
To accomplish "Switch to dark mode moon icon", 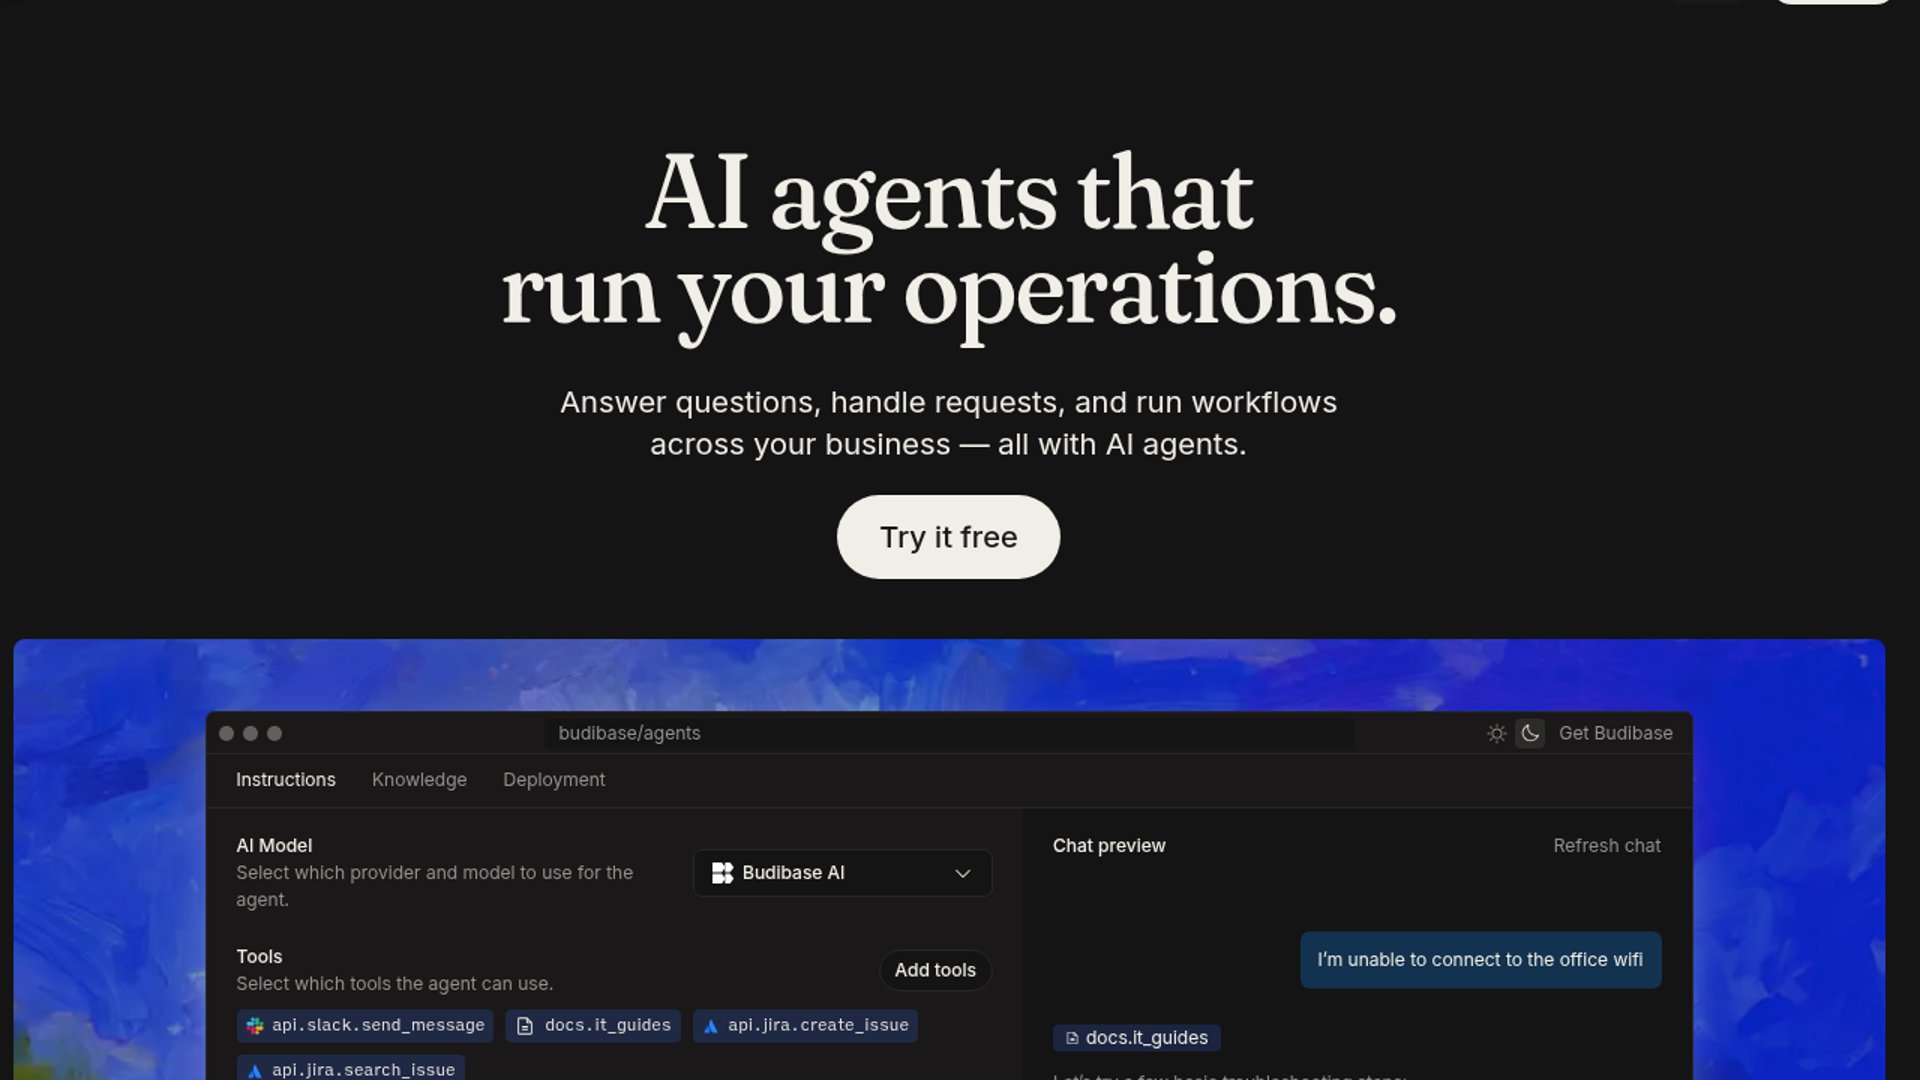I will (x=1530, y=734).
